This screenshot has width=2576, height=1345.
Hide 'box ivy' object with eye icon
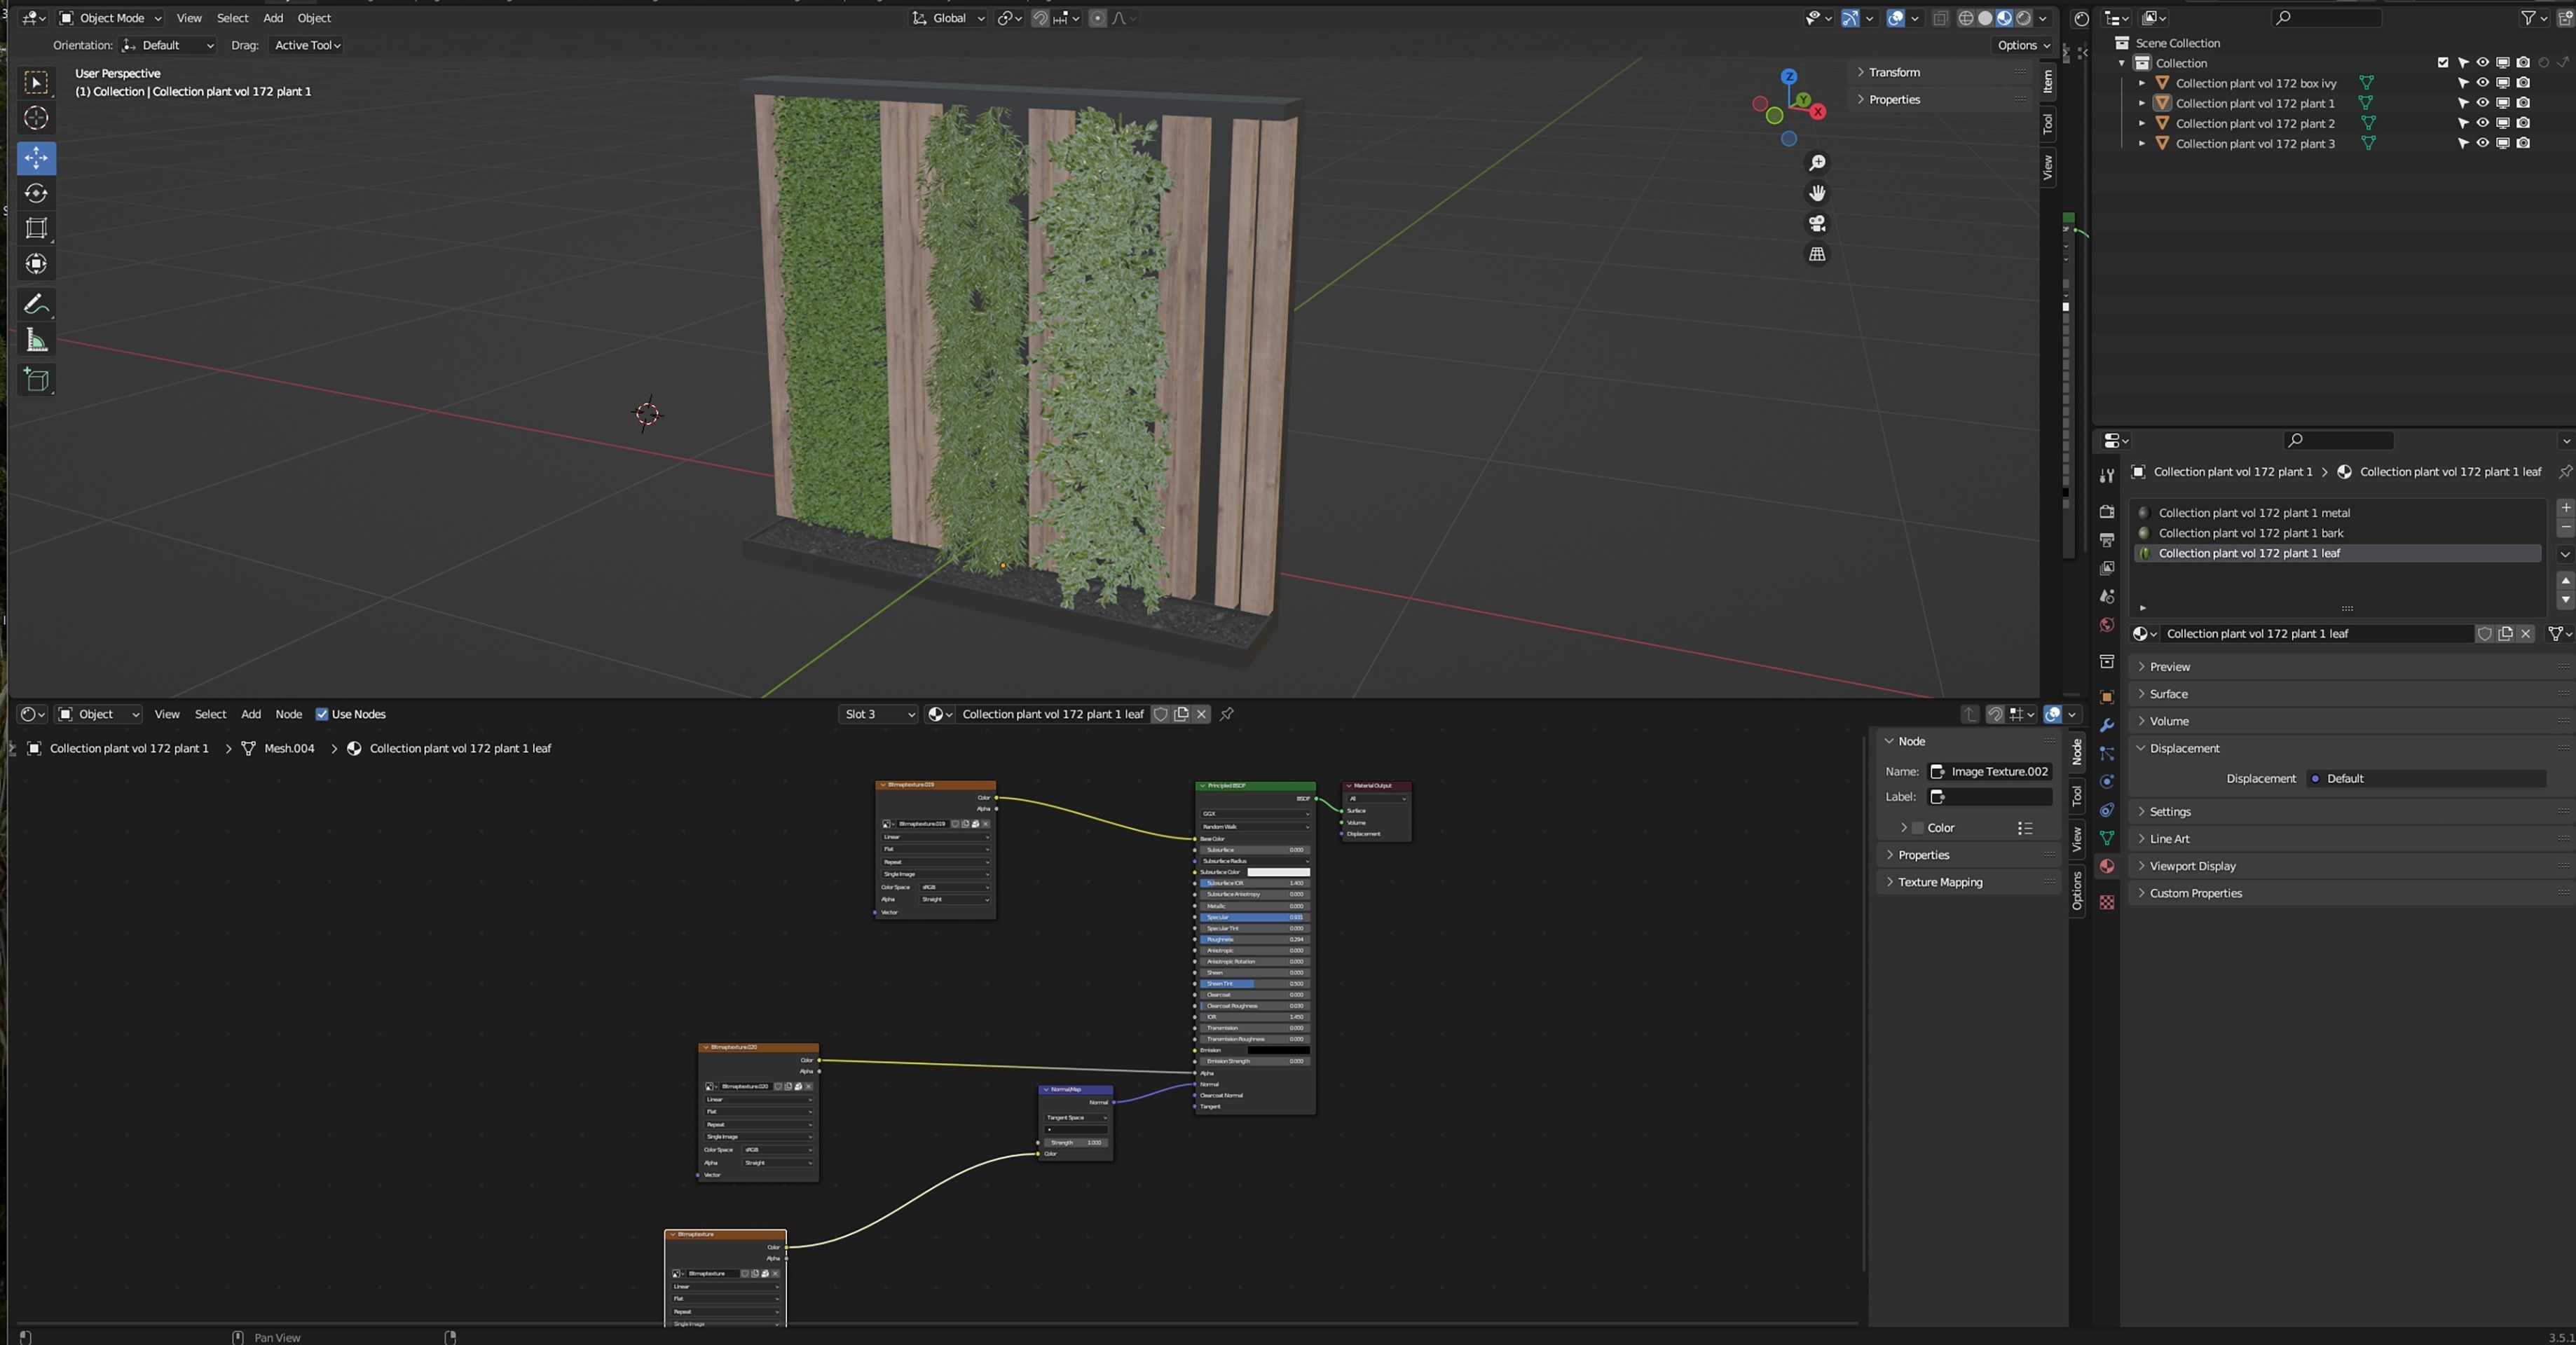point(2482,83)
